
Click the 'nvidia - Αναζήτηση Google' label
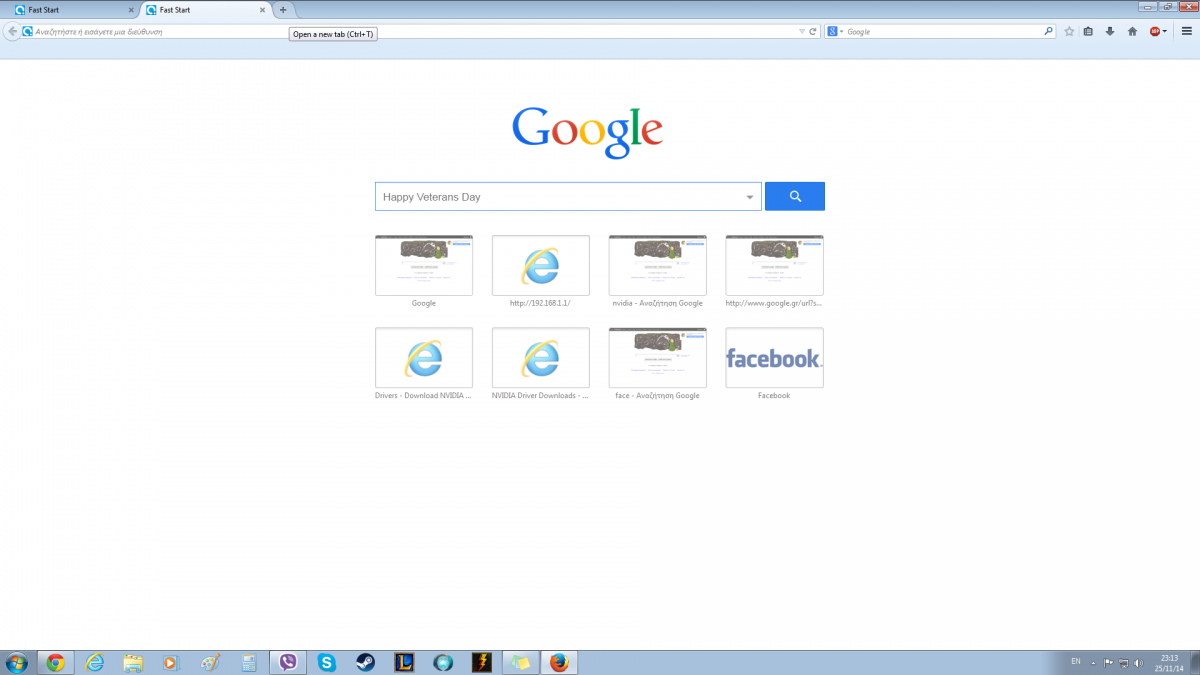click(658, 303)
